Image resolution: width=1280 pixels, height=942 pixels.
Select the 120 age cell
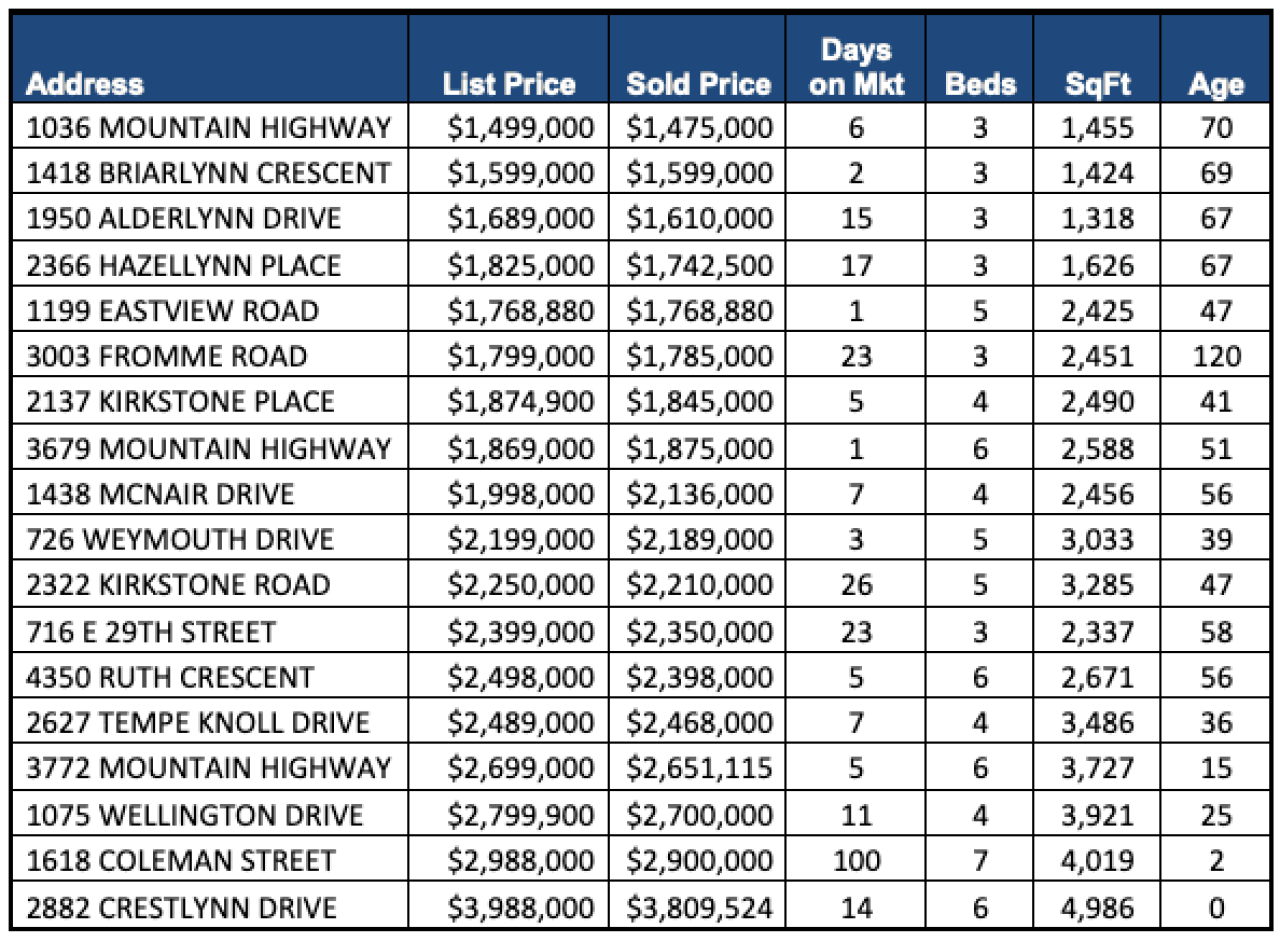1216,356
